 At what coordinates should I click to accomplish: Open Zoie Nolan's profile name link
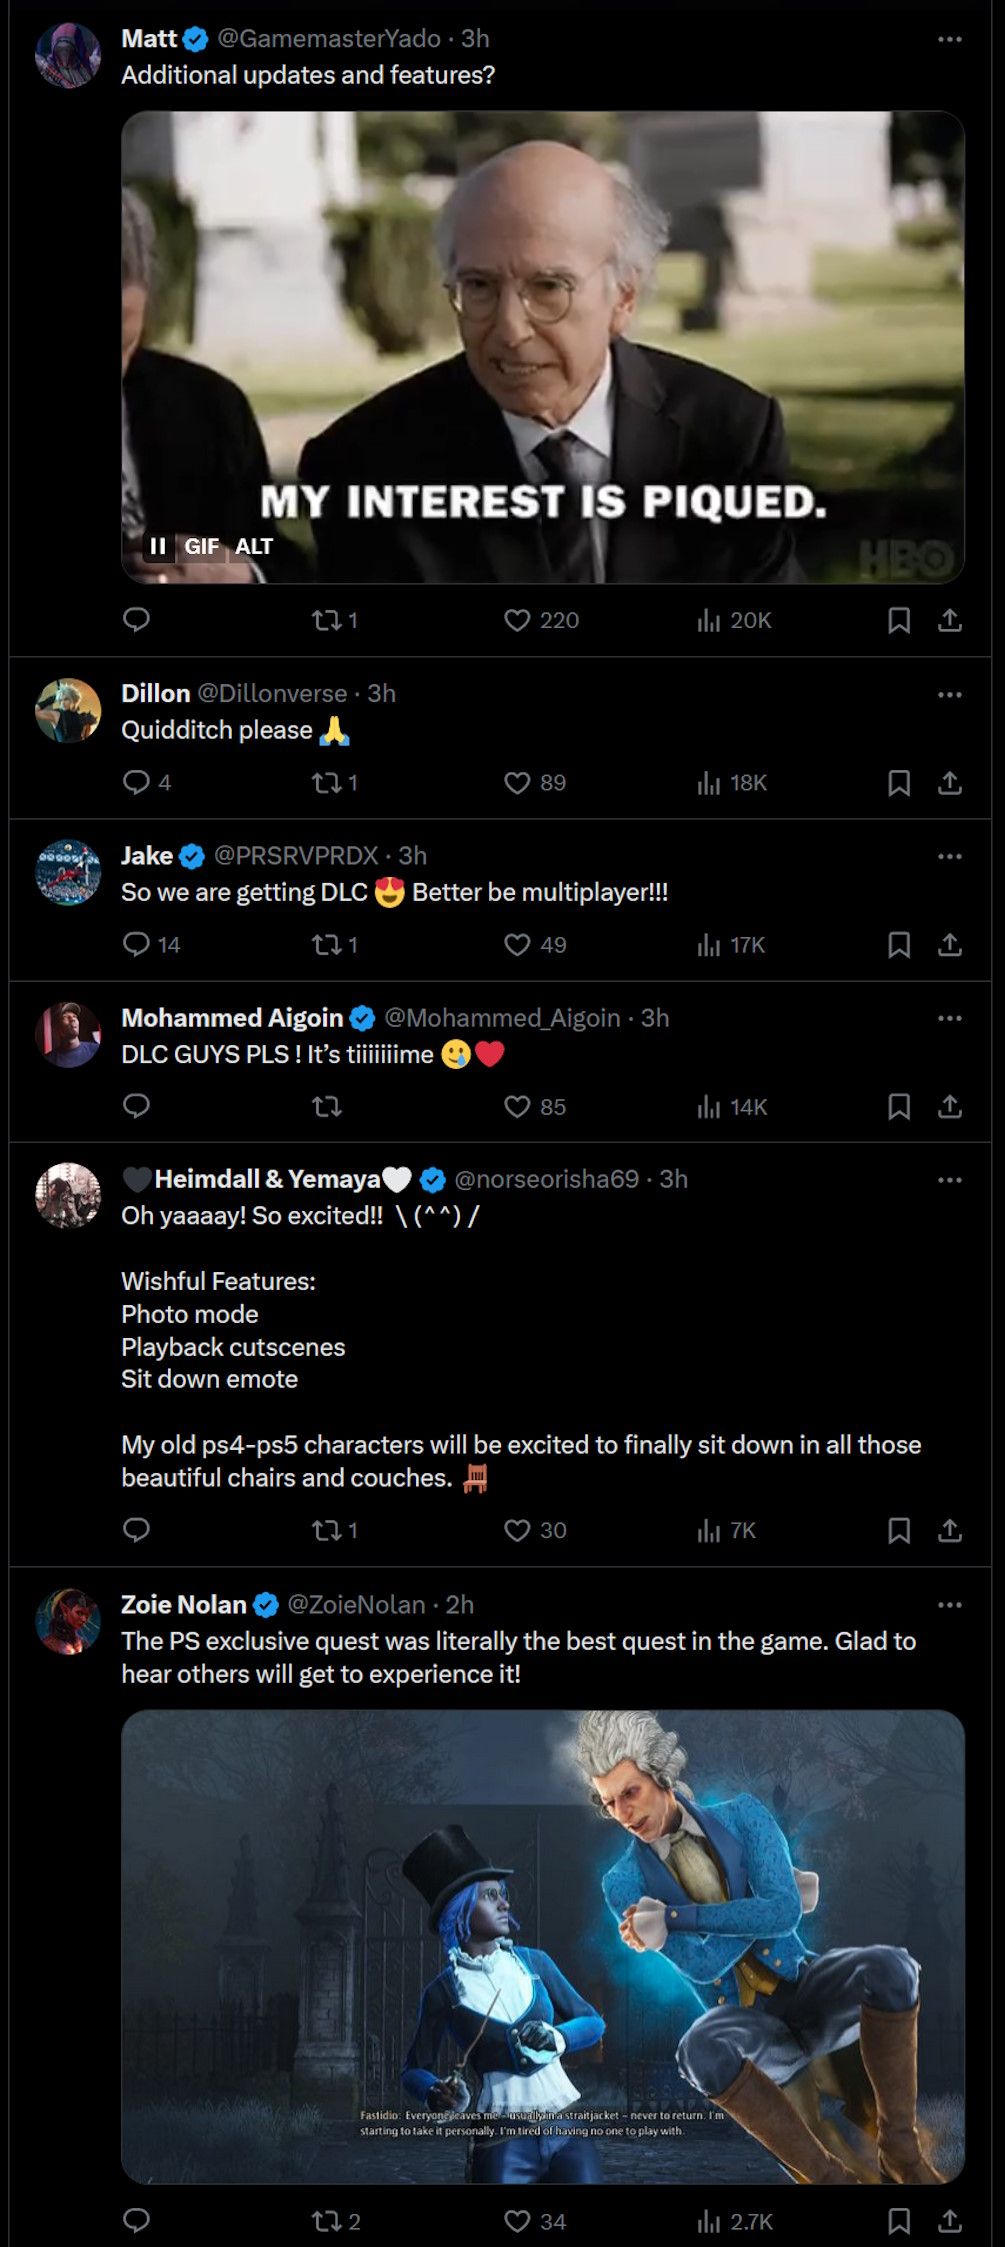(x=184, y=1604)
